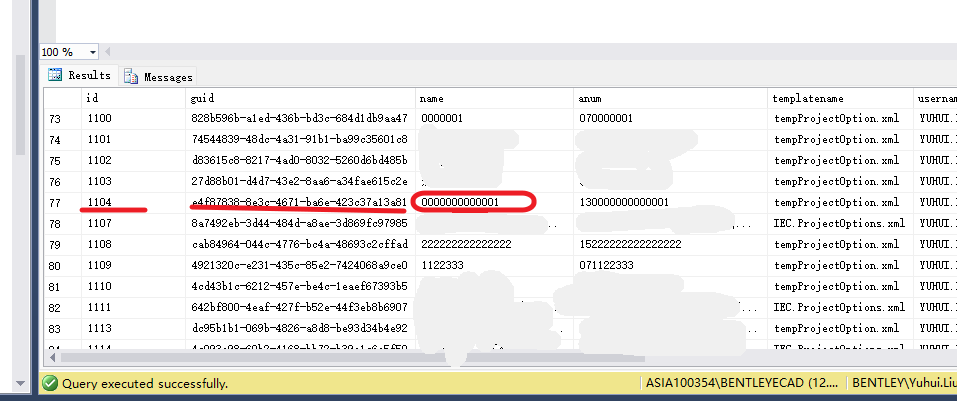Click guid 4921320c-e231-435c-85e2-7424068a9ce0
Screen dimensions: 957x401
tap(299, 266)
